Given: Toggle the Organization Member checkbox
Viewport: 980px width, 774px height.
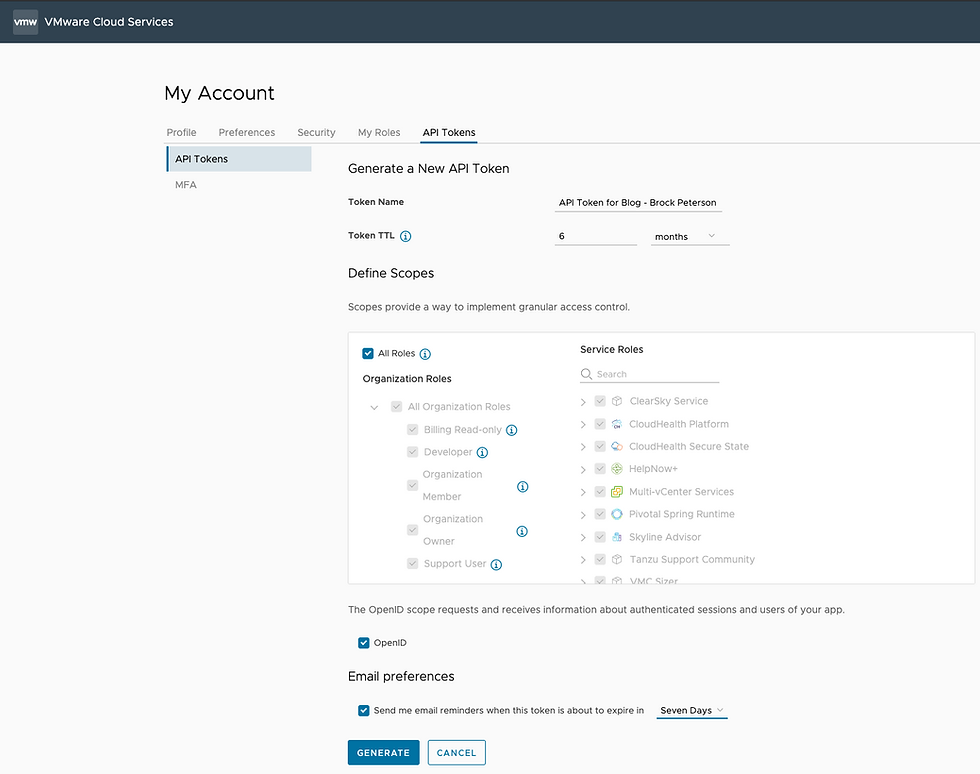Looking at the screenshot, I should tap(412, 485).
